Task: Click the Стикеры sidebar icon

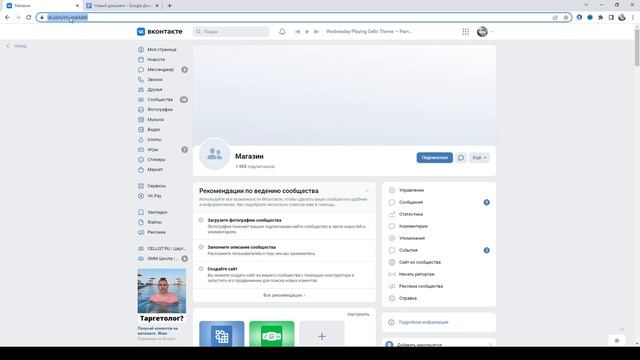Action: coord(141,160)
